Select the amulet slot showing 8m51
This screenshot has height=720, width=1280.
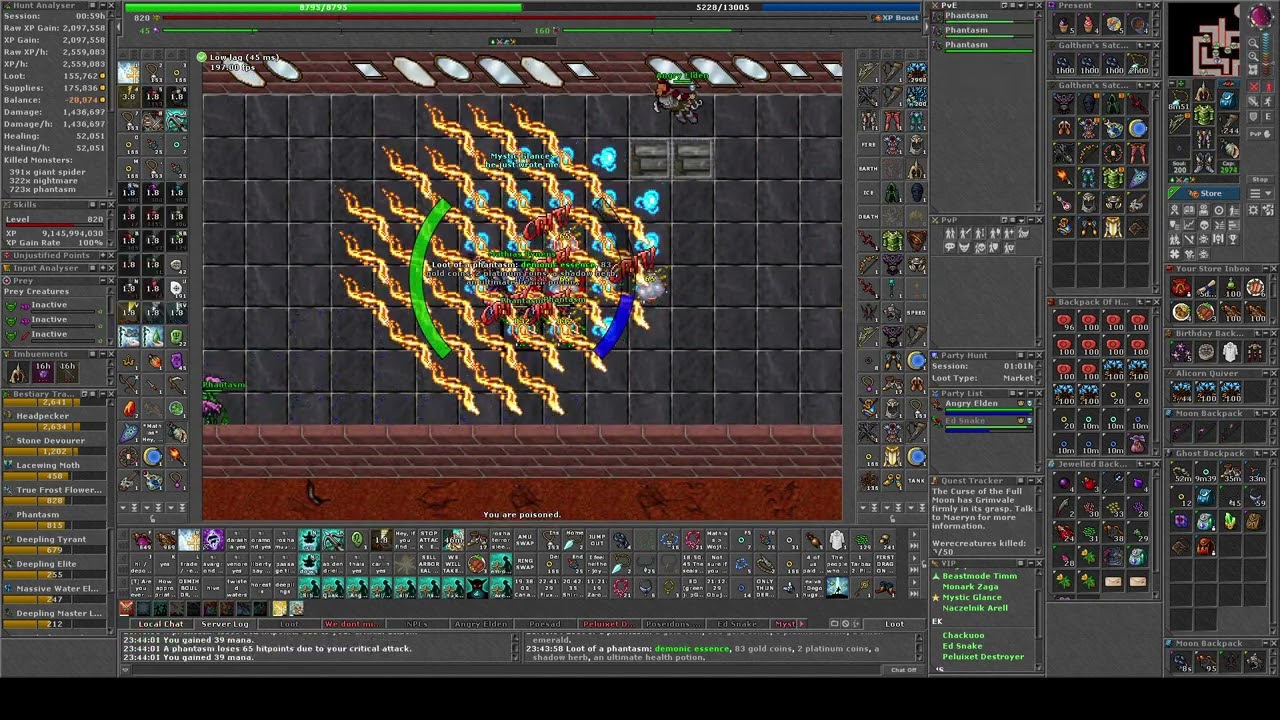coord(1179,100)
